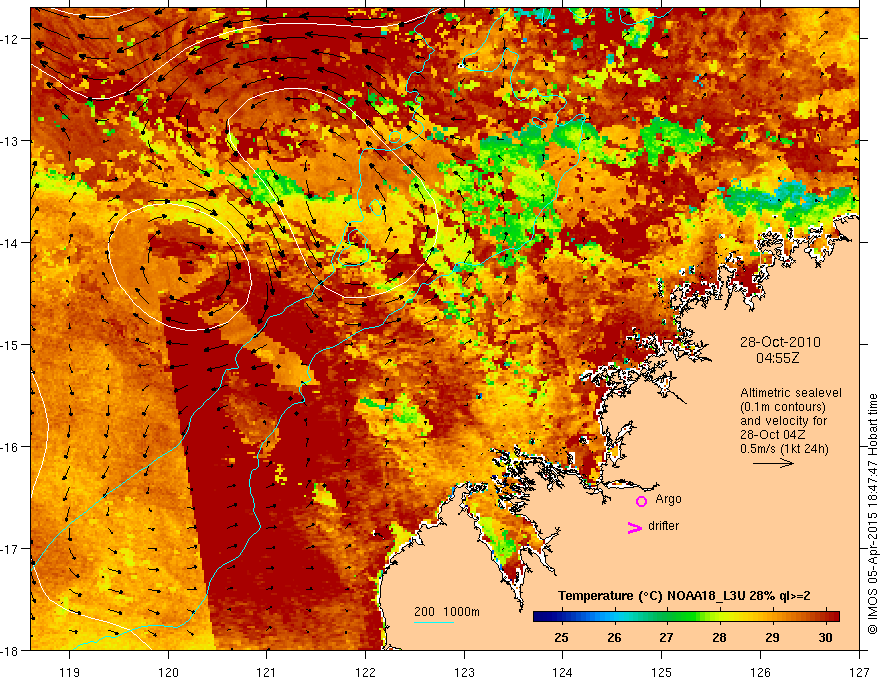Click longitude axis label 124

(563, 672)
